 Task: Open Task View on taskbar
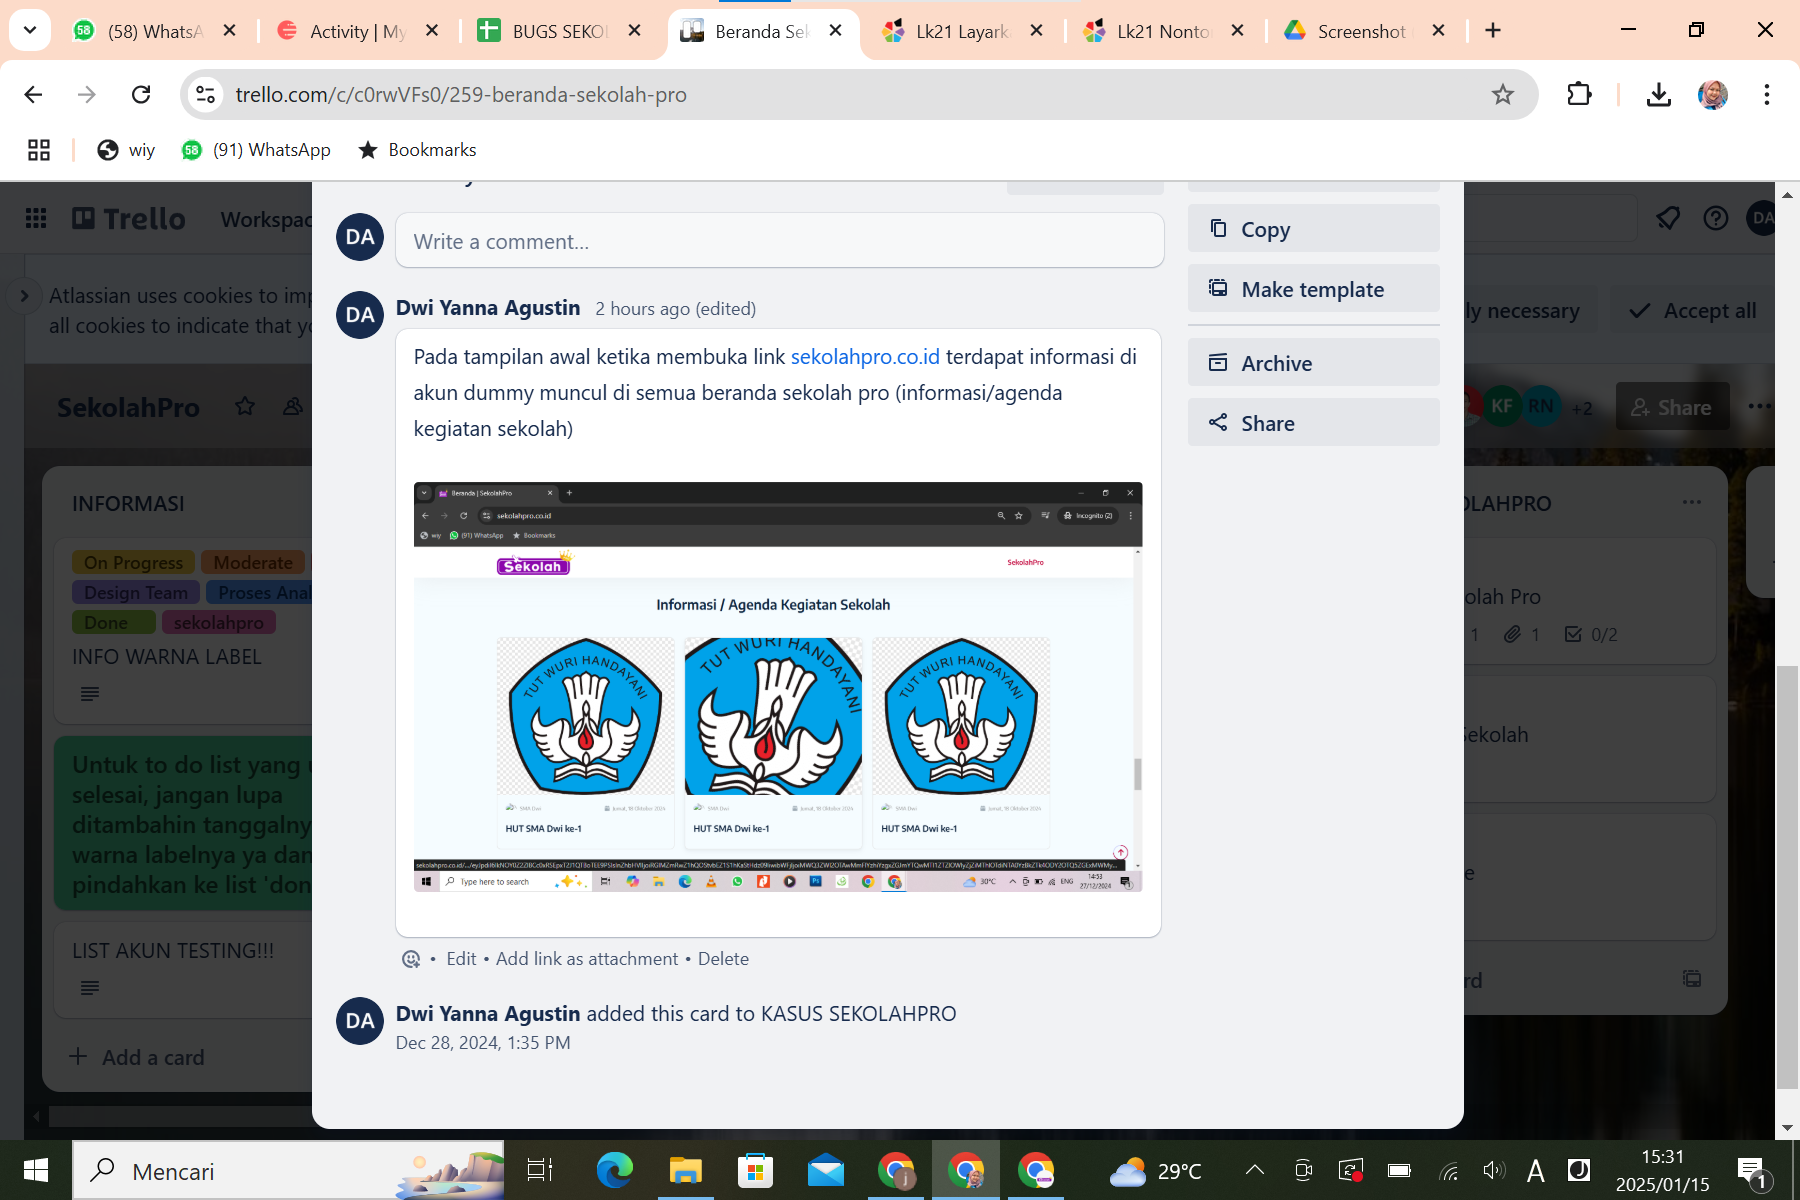tap(540, 1171)
